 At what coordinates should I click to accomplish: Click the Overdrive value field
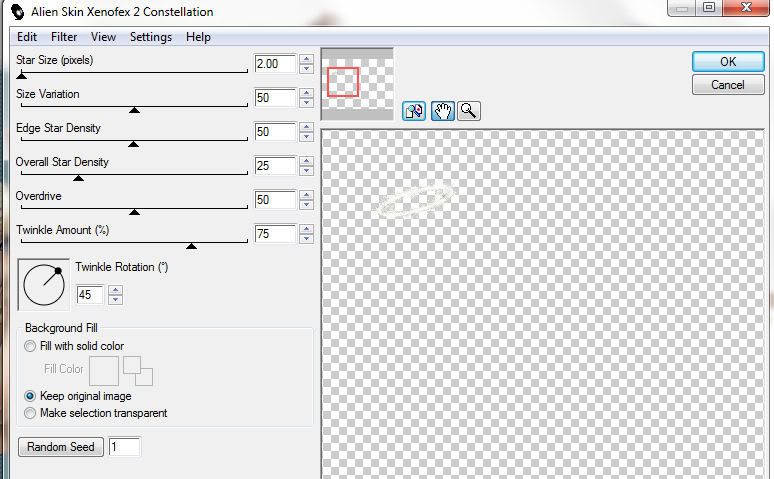275,200
